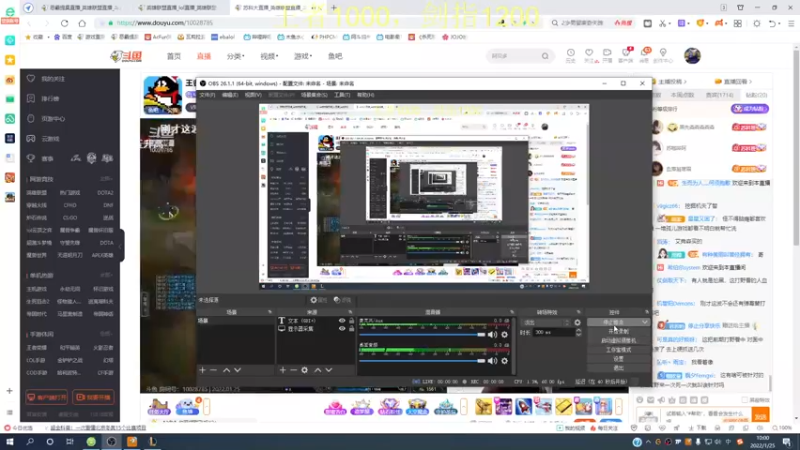Viewport: 800px width, 450px height.
Task: Open the OBS File menu
Action: coord(207,95)
